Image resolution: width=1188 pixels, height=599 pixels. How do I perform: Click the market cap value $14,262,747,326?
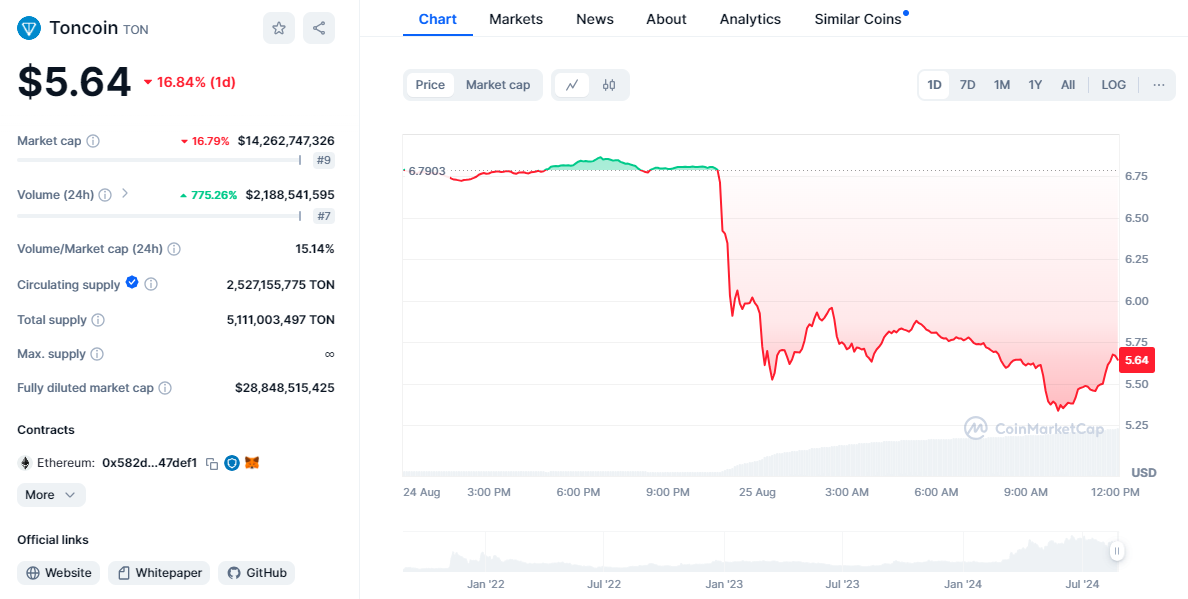click(286, 141)
